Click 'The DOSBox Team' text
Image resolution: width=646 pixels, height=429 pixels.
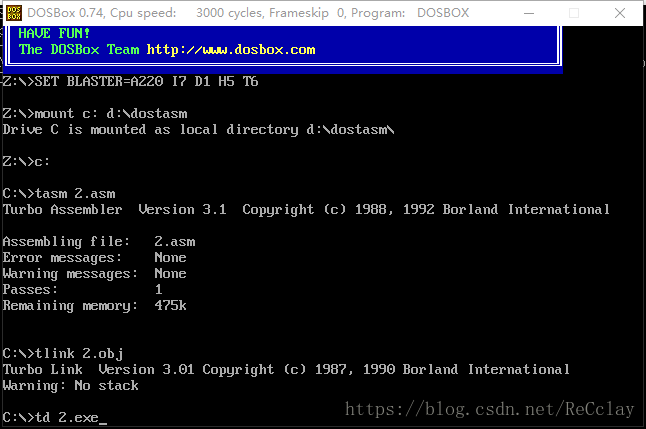click(x=79, y=50)
